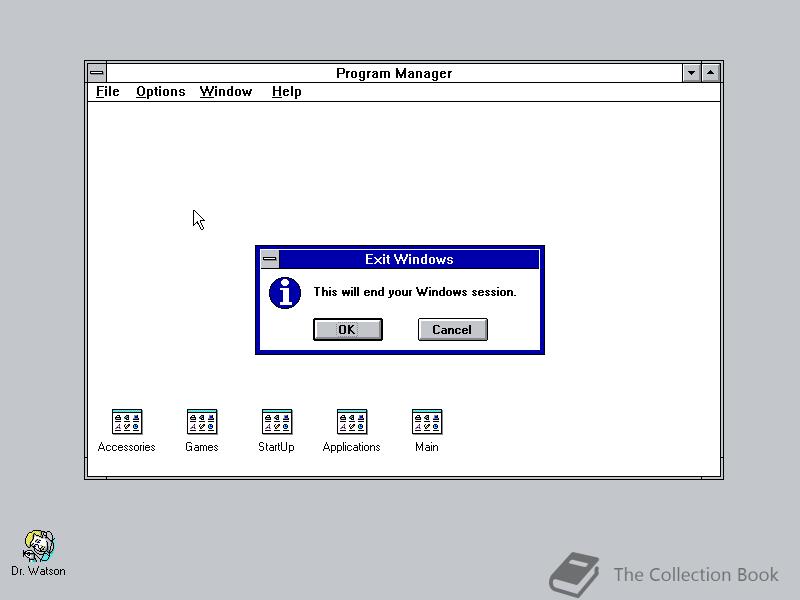The image size is (800, 600).
Task: Click the Dr. Watson label text
Action: pos(38,571)
